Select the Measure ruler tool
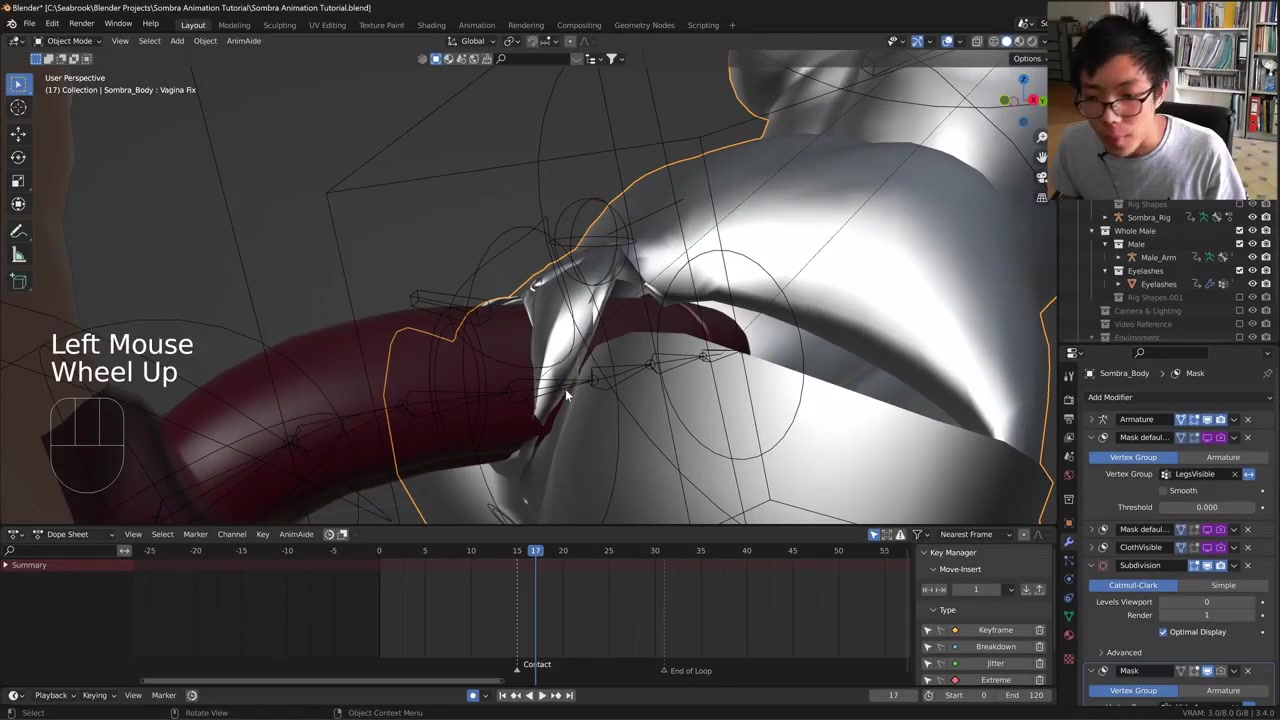The image size is (1280, 720). (x=18, y=256)
